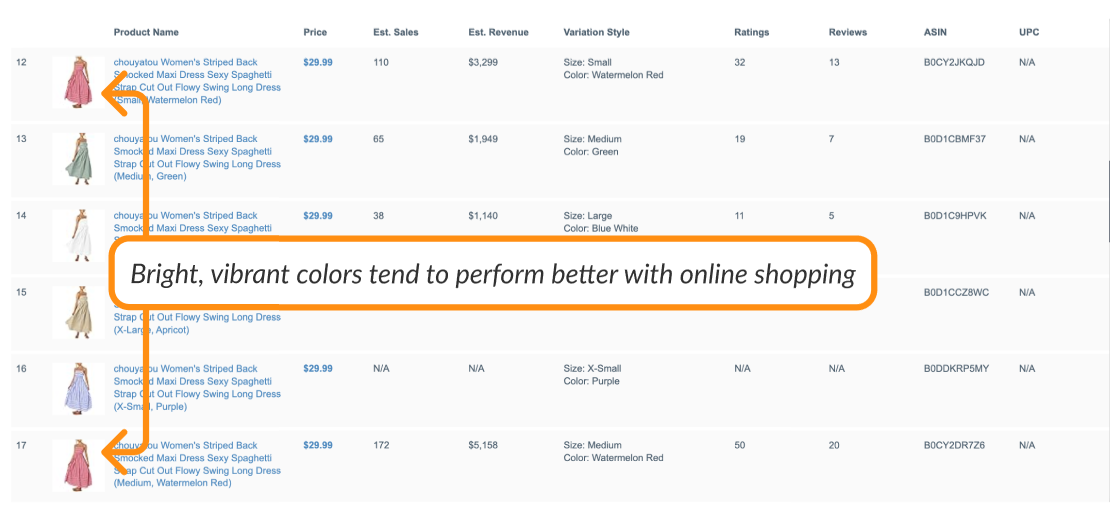Click the $29.99 price in row 12
The height and width of the screenshot is (523, 1110).
[318, 62]
